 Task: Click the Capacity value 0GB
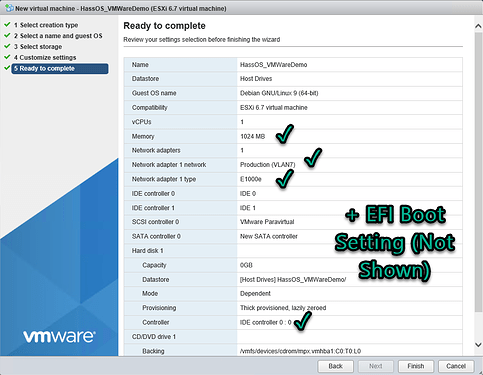coord(246,265)
